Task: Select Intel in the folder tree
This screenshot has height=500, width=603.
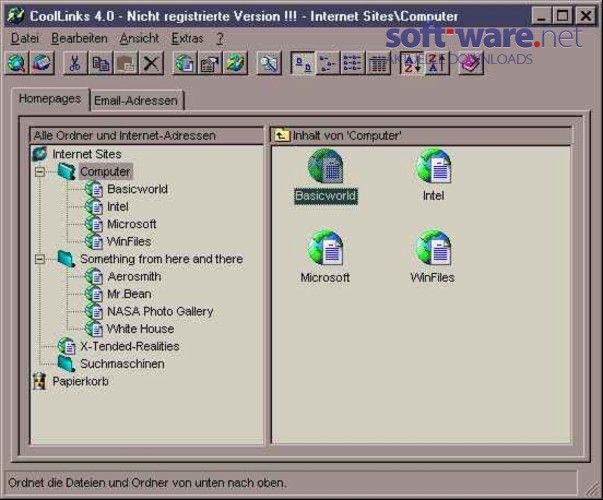Action: tap(118, 207)
